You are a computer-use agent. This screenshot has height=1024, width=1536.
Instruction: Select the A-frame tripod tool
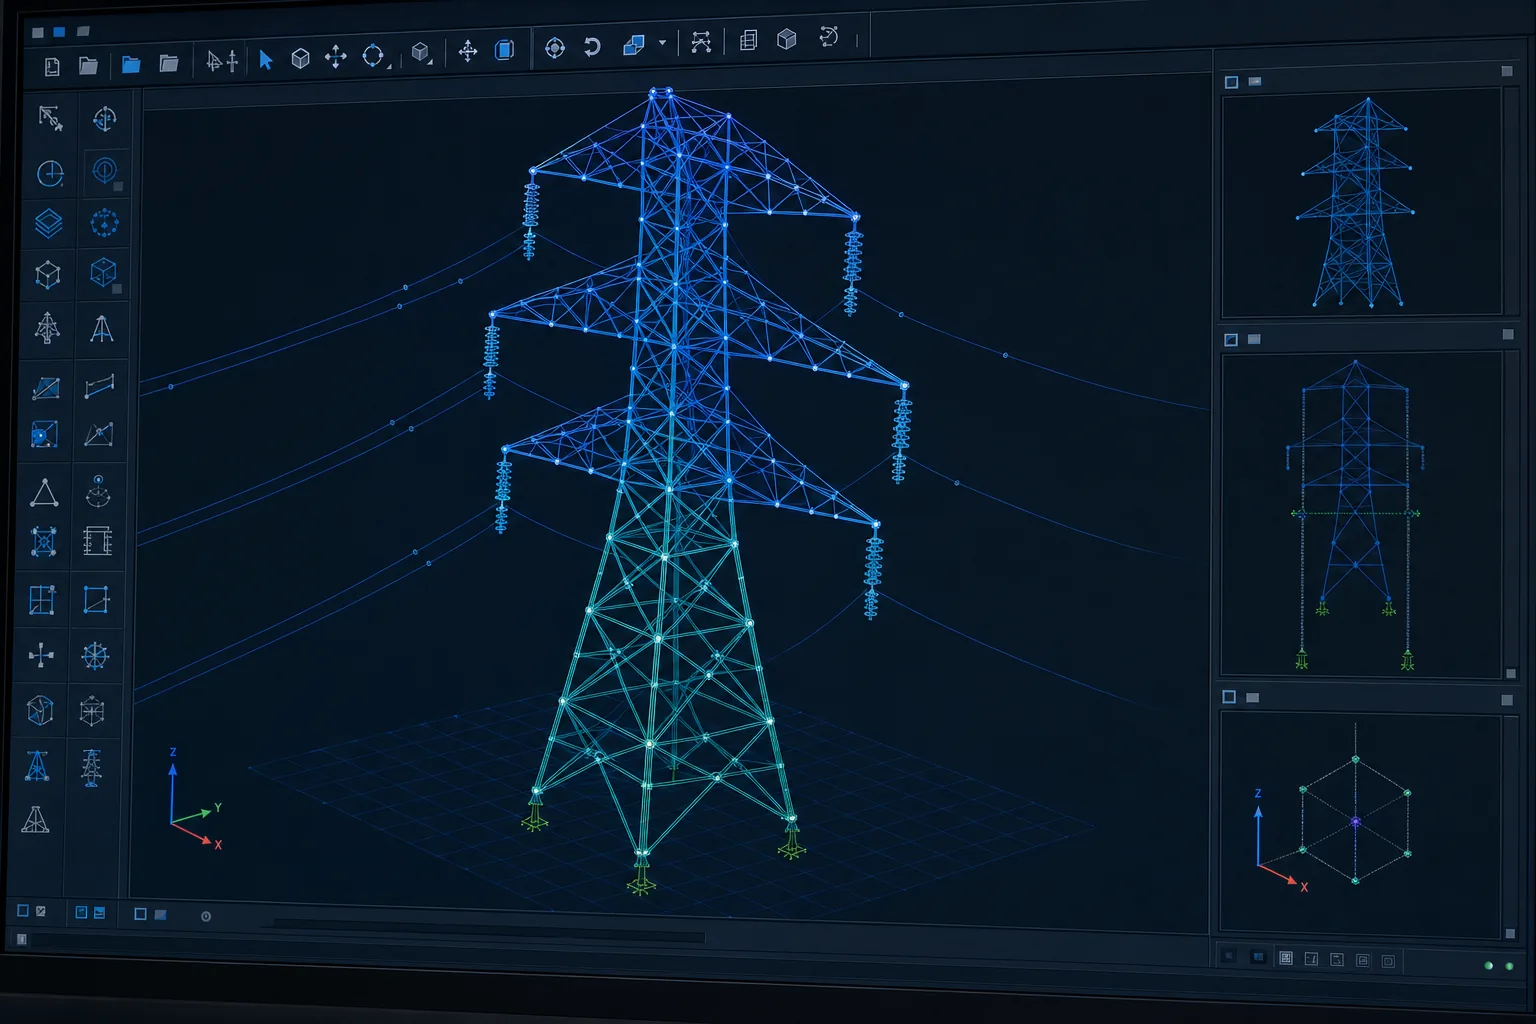[x=101, y=329]
